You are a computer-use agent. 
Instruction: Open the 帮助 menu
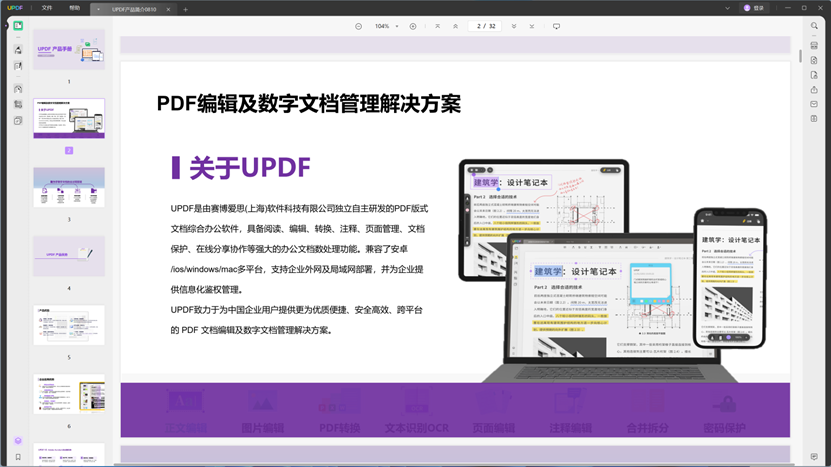(x=75, y=8)
